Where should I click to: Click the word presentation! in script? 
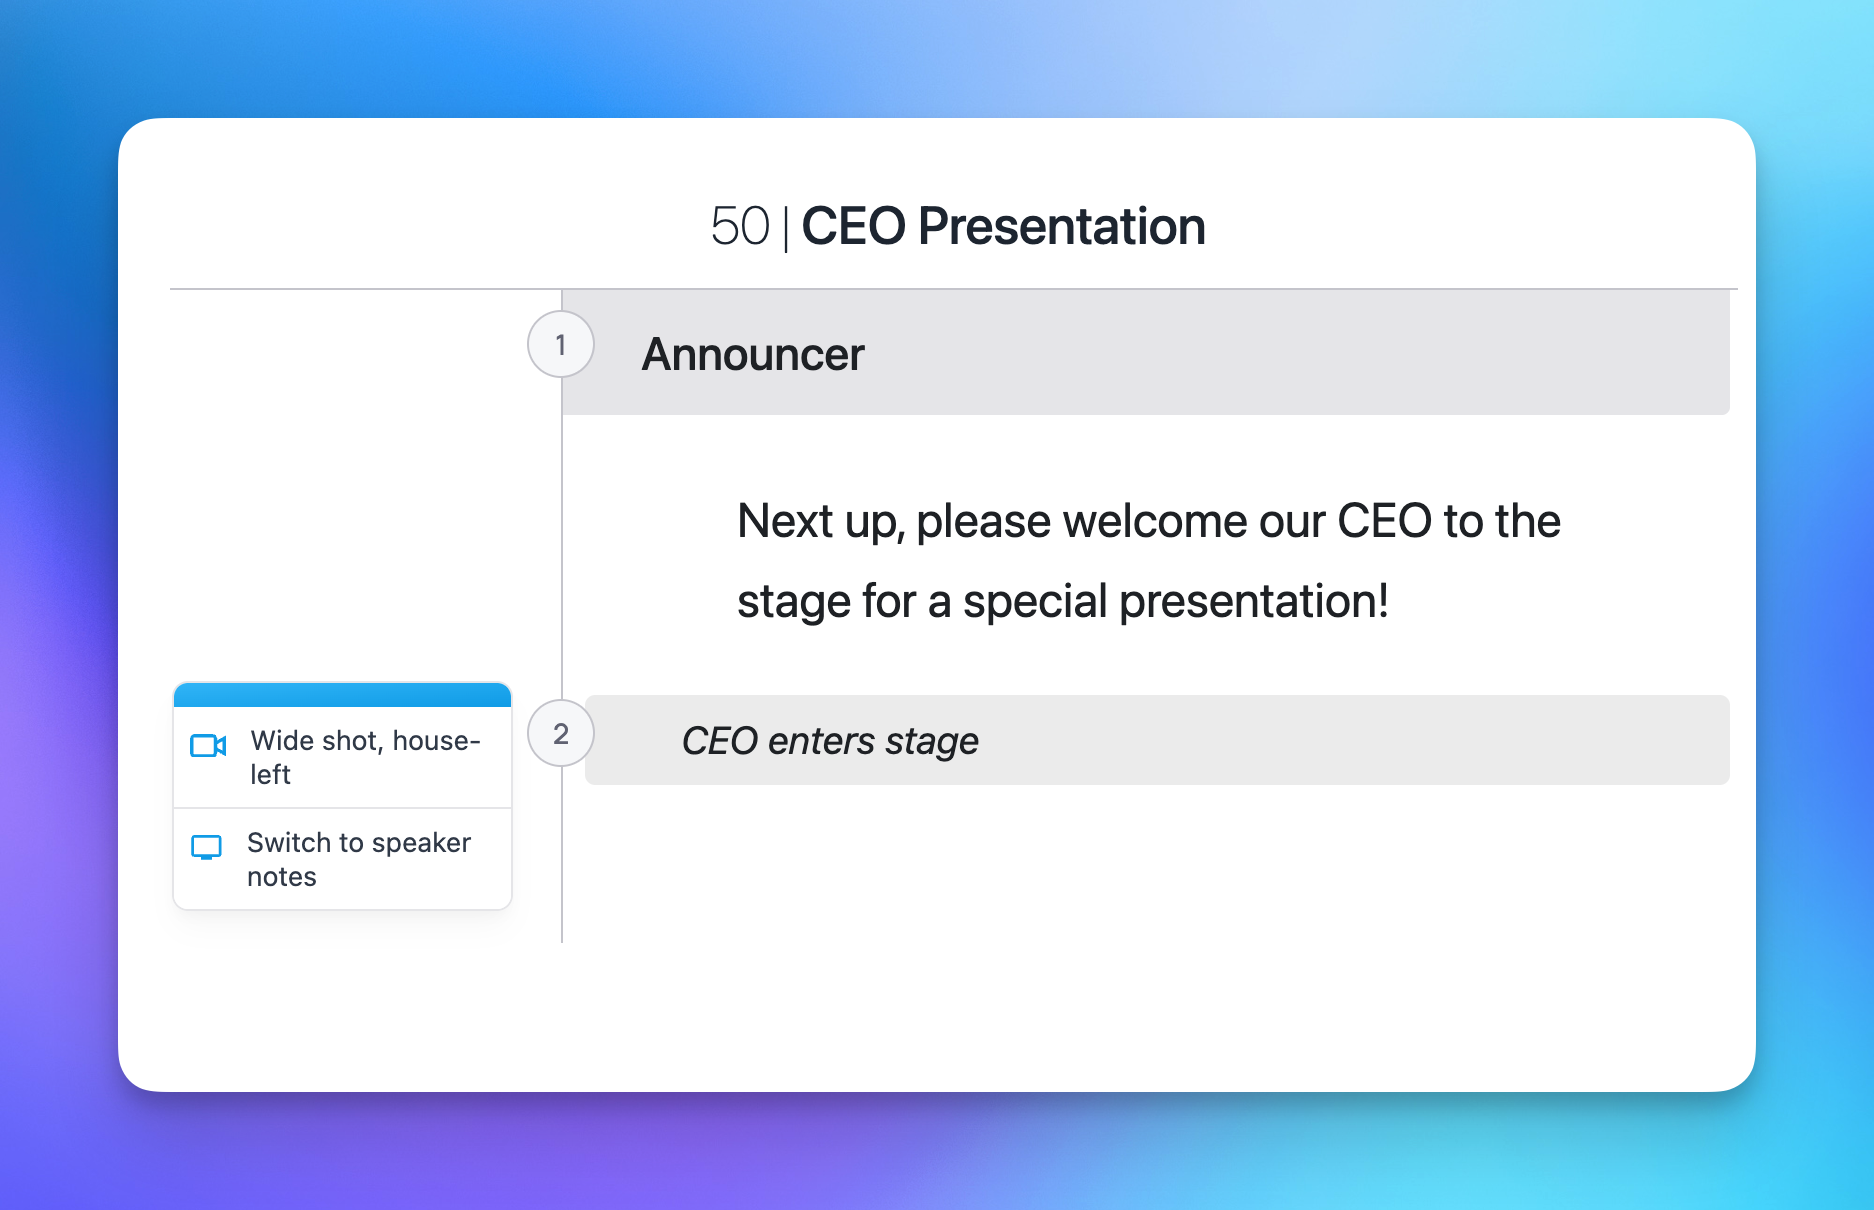click(x=1253, y=602)
